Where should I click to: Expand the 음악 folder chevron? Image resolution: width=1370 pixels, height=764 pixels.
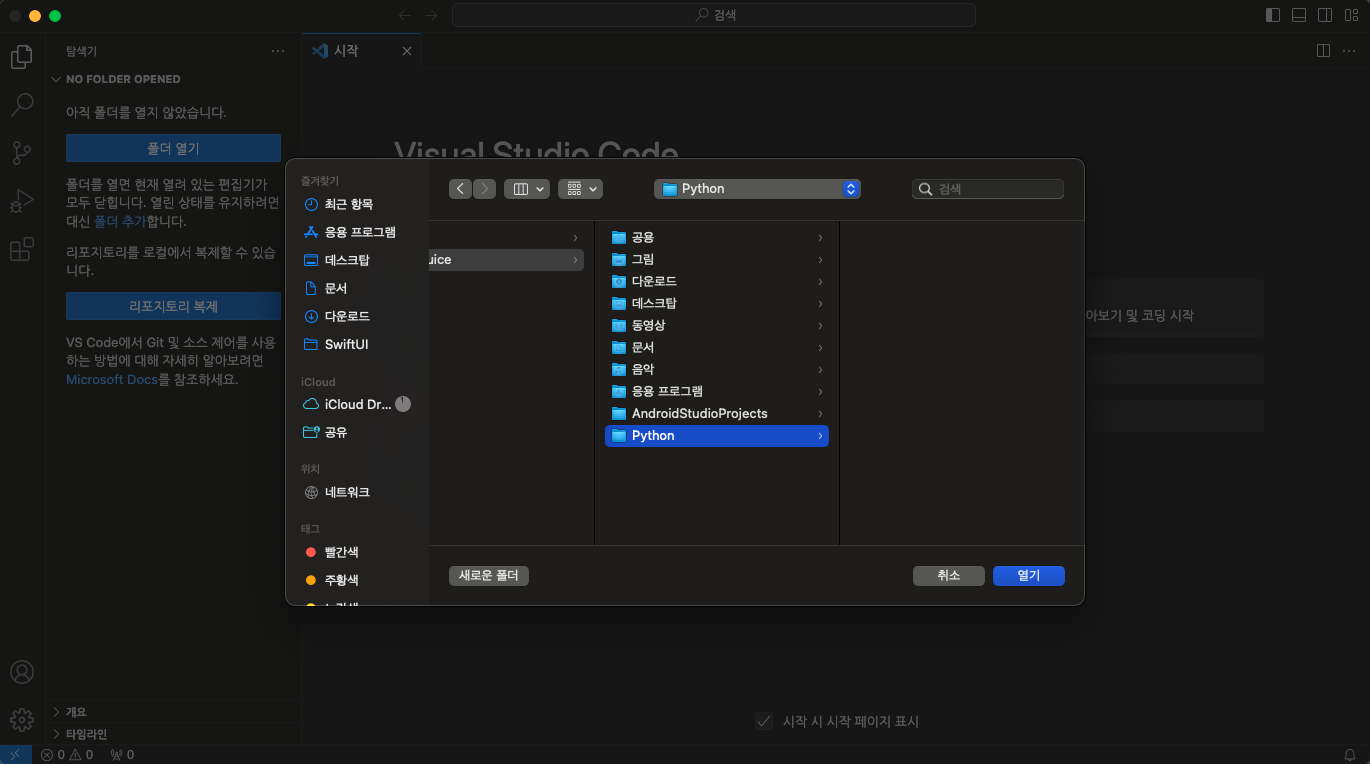tap(820, 369)
